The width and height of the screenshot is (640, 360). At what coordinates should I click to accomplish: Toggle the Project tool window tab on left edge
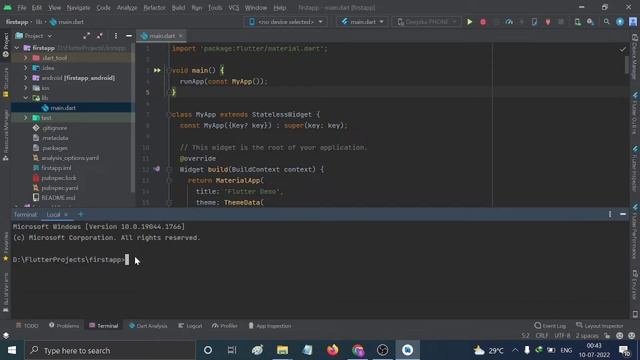(5, 45)
